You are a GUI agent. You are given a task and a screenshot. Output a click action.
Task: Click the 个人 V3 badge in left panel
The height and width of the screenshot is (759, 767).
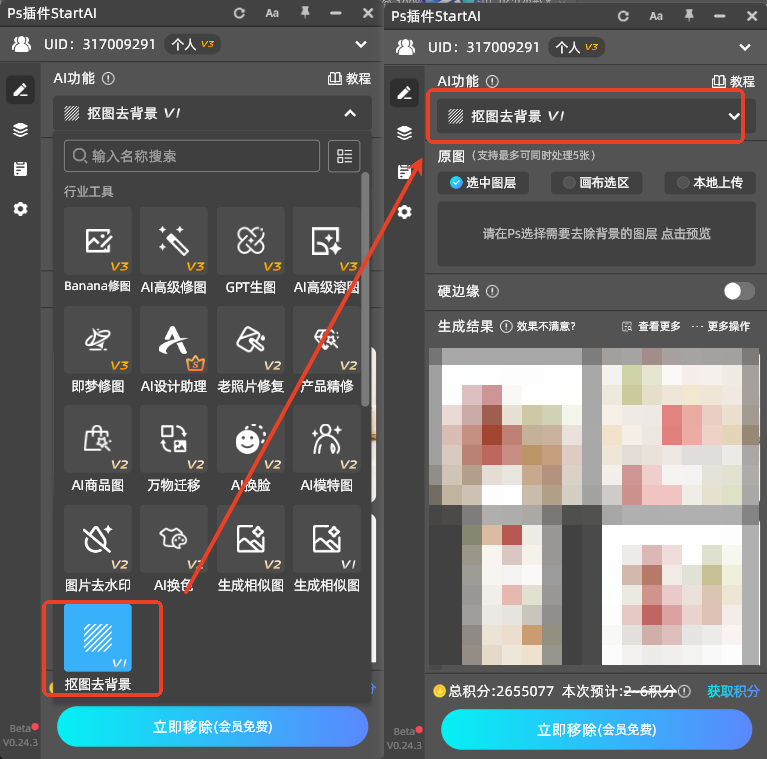[193, 45]
